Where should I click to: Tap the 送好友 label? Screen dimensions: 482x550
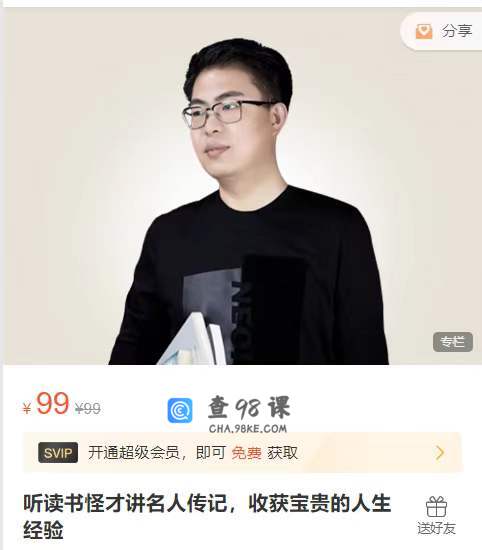436,528
